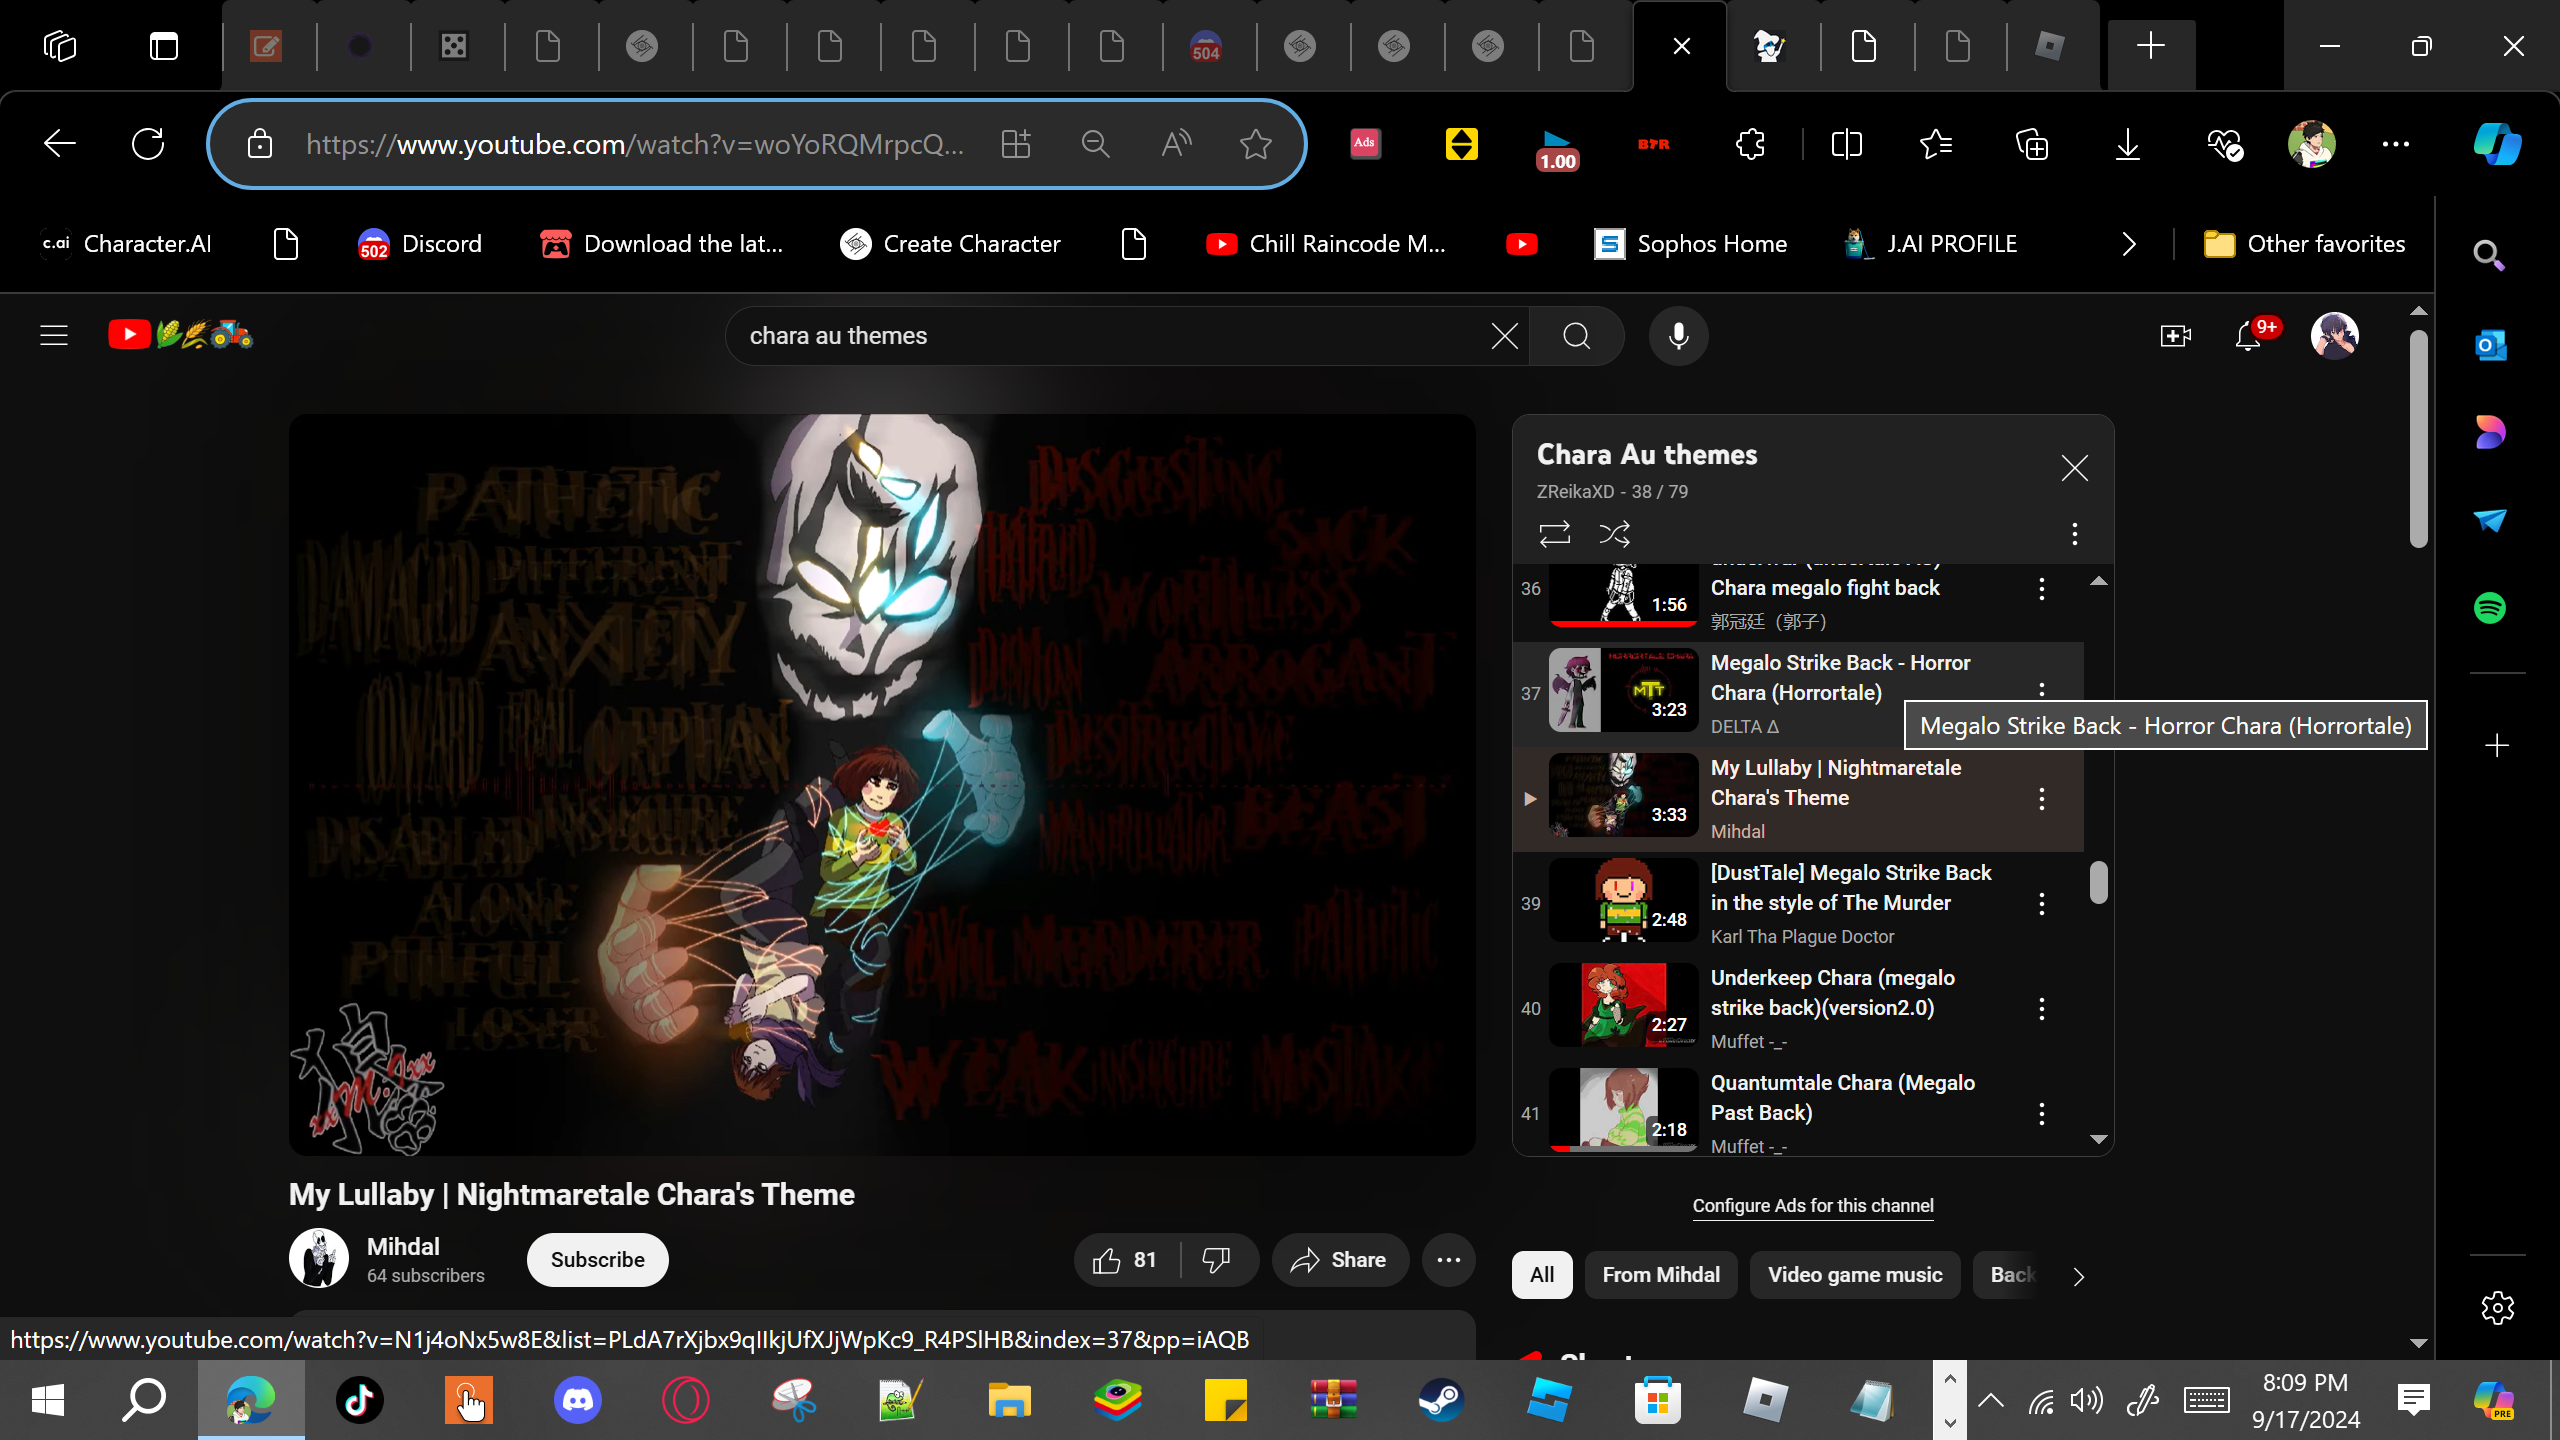Open the Edge split screen icon
This screenshot has width=2560, height=1440.
point(1846,144)
